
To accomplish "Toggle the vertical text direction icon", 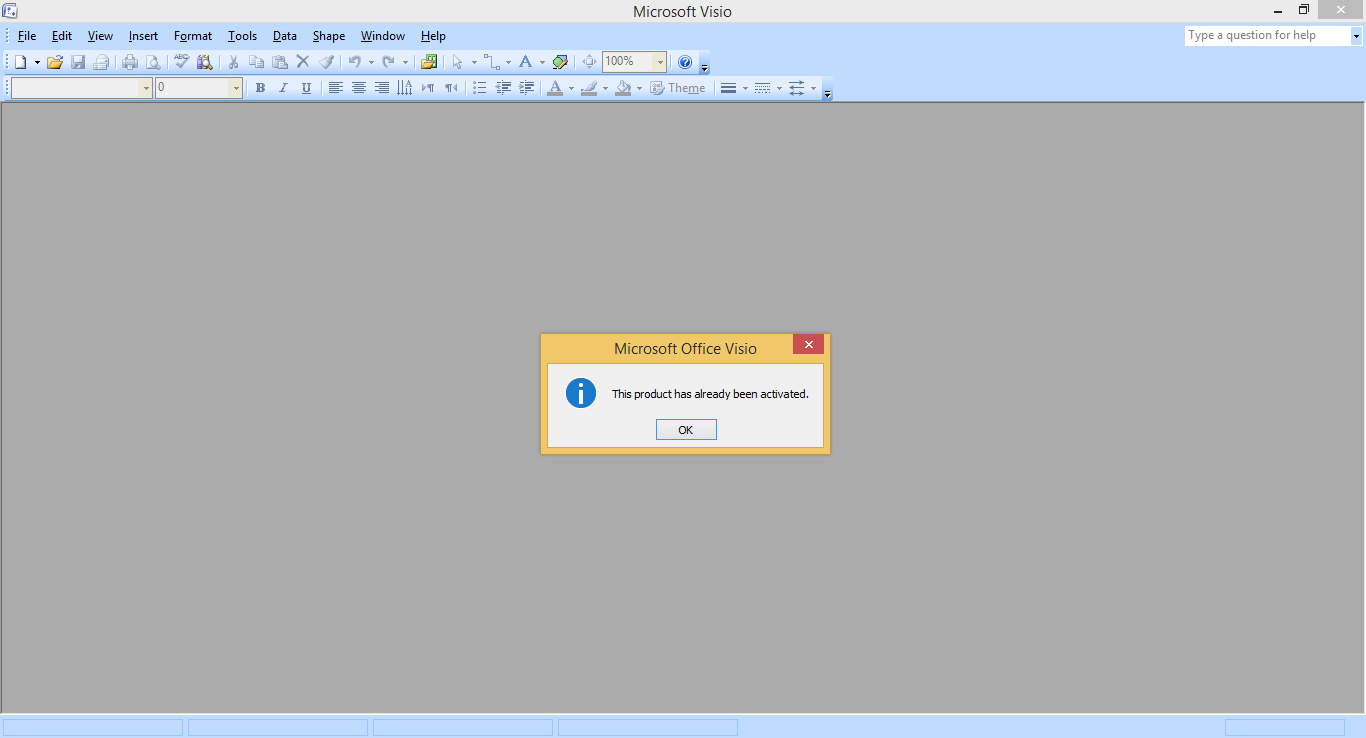I will point(405,88).
